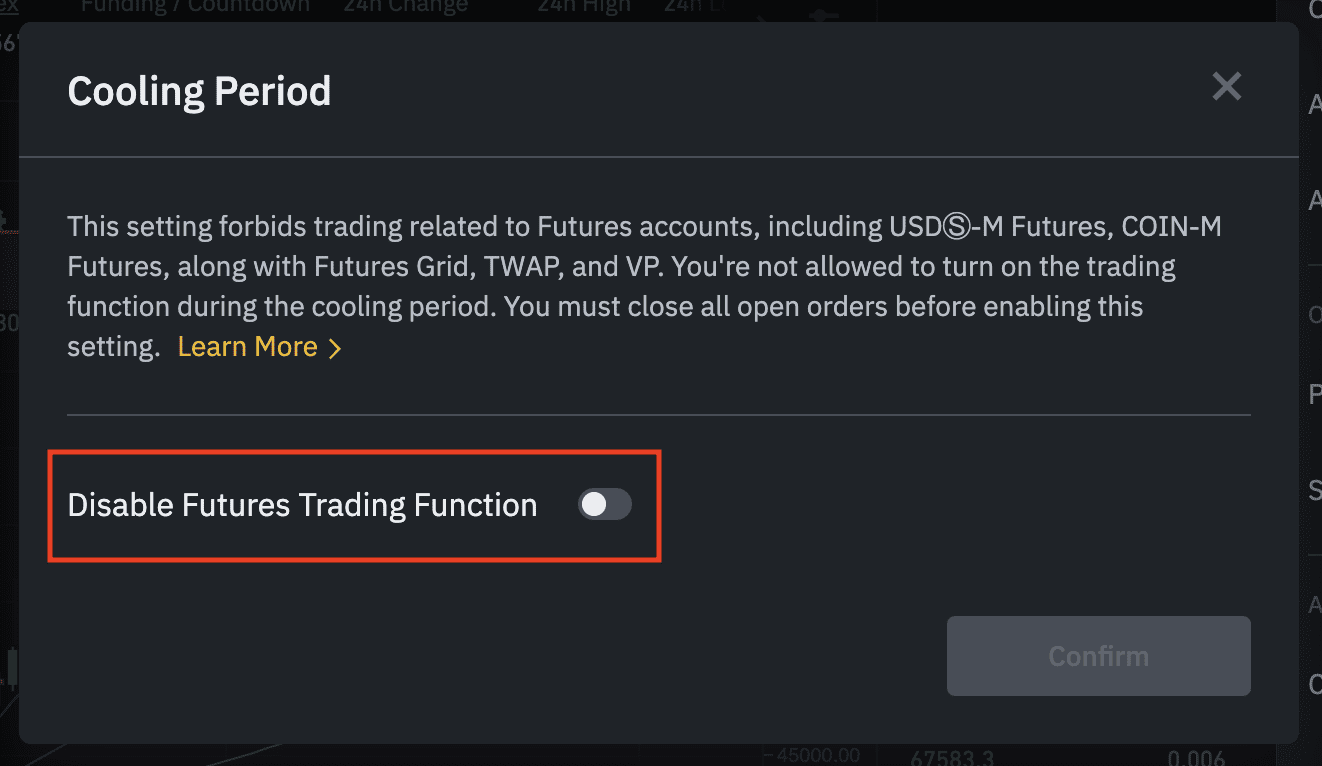The height and width of the screenshot is (766, 1322).
Task: Click the horizontal divider below Learn More
Action: tap(659, 414)
